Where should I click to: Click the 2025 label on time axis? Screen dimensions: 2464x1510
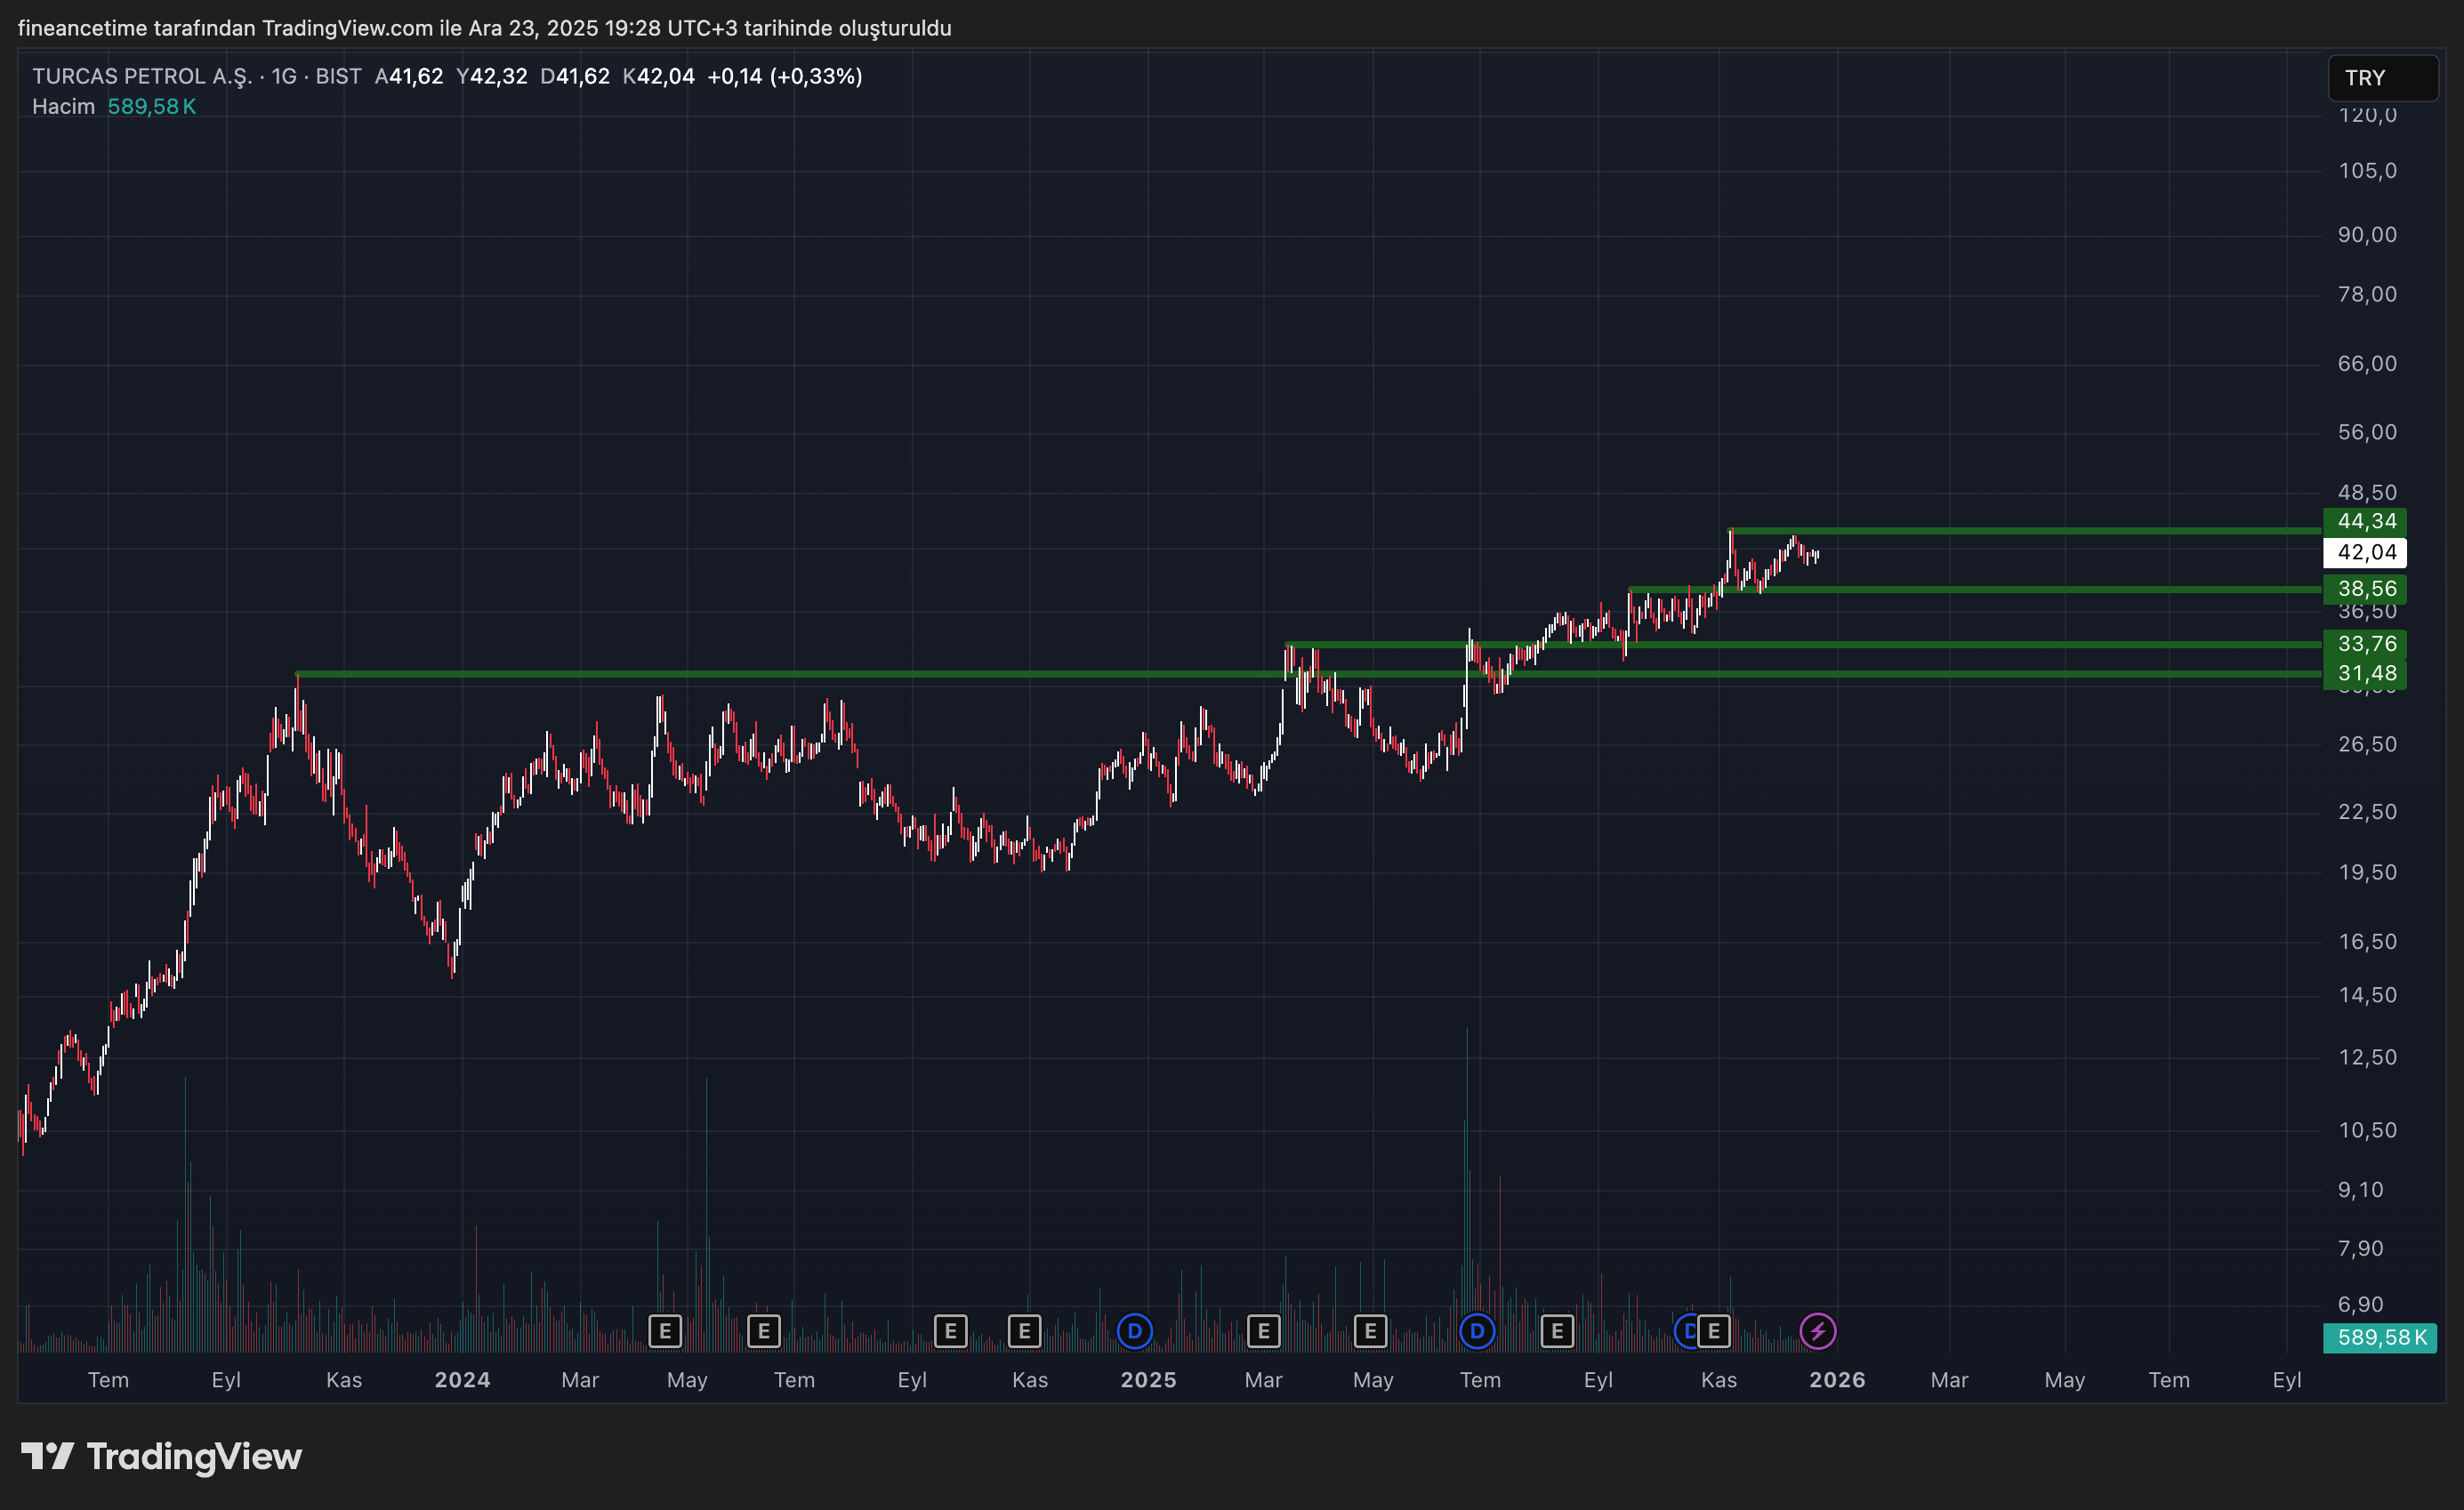coord(1148,1380)
